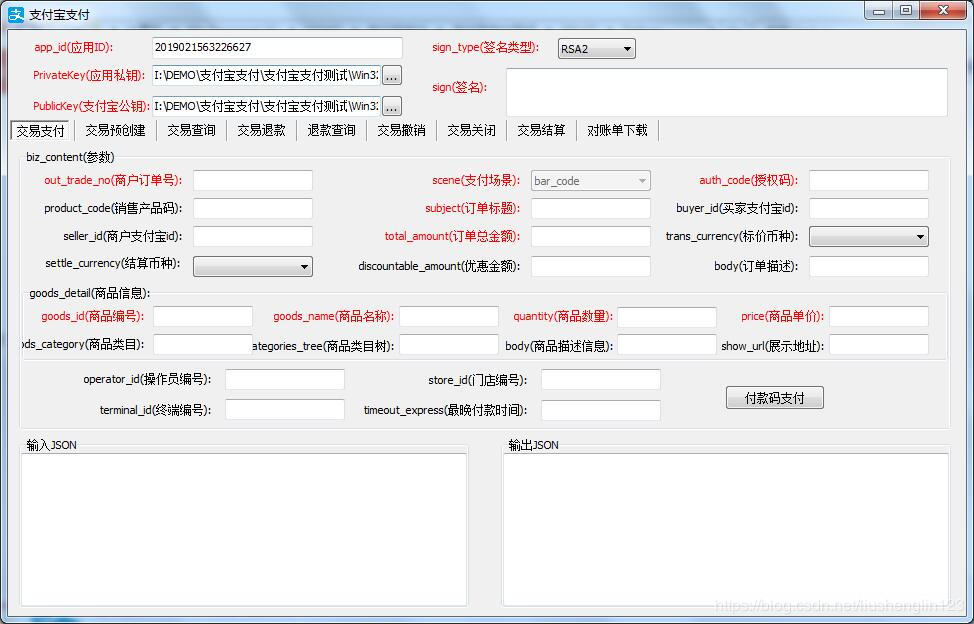Focus the body(商品描述信息) input field
This screenshot has height=624, width=974.
[x=667, y=345]
